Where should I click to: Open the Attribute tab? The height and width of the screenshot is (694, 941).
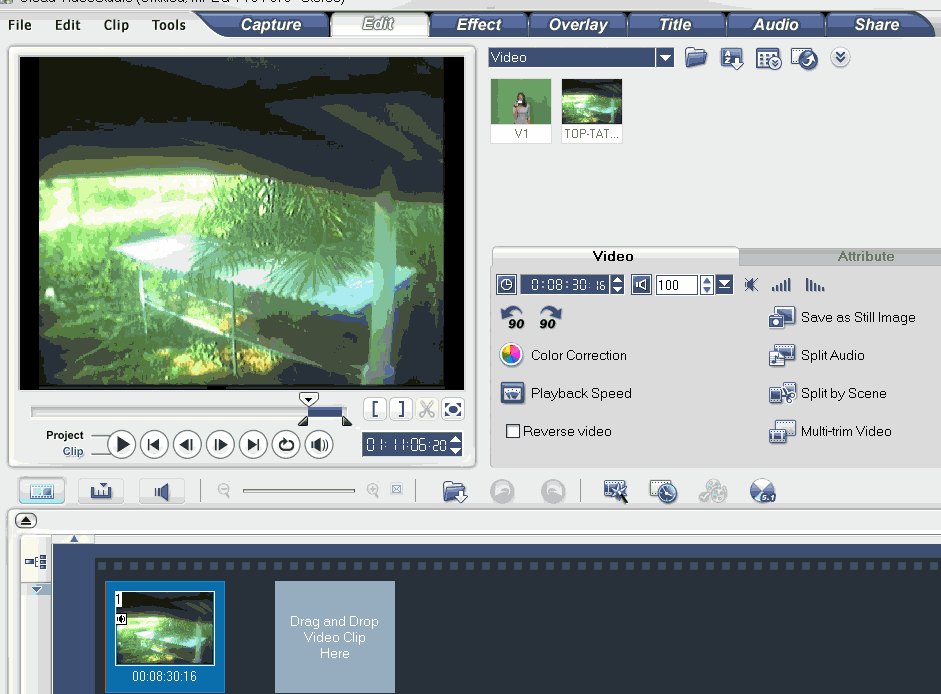[865, 256]
